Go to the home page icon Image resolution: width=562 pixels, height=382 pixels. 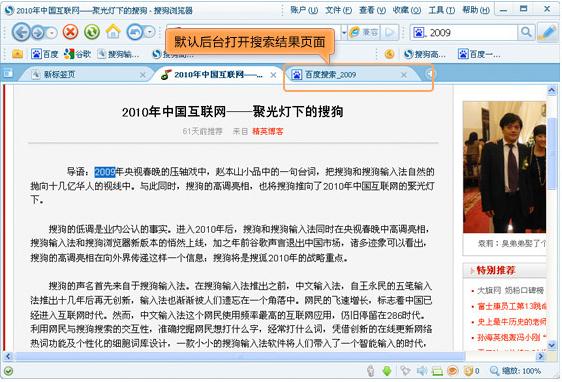[x=113, y=32]
